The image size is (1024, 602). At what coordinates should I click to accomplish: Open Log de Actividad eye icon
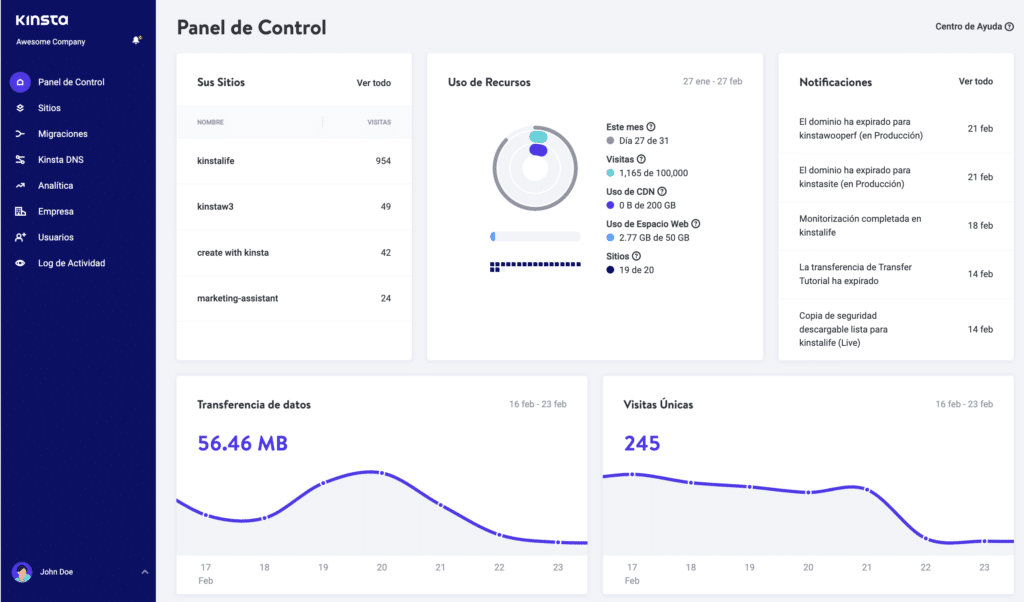(18, 263)
